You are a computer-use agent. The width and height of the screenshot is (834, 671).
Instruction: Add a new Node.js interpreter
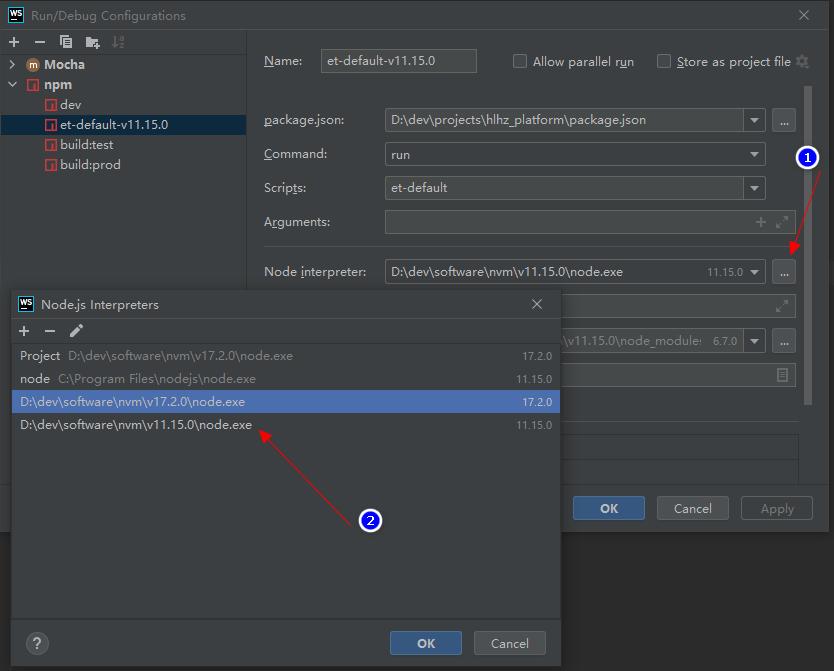24,331
